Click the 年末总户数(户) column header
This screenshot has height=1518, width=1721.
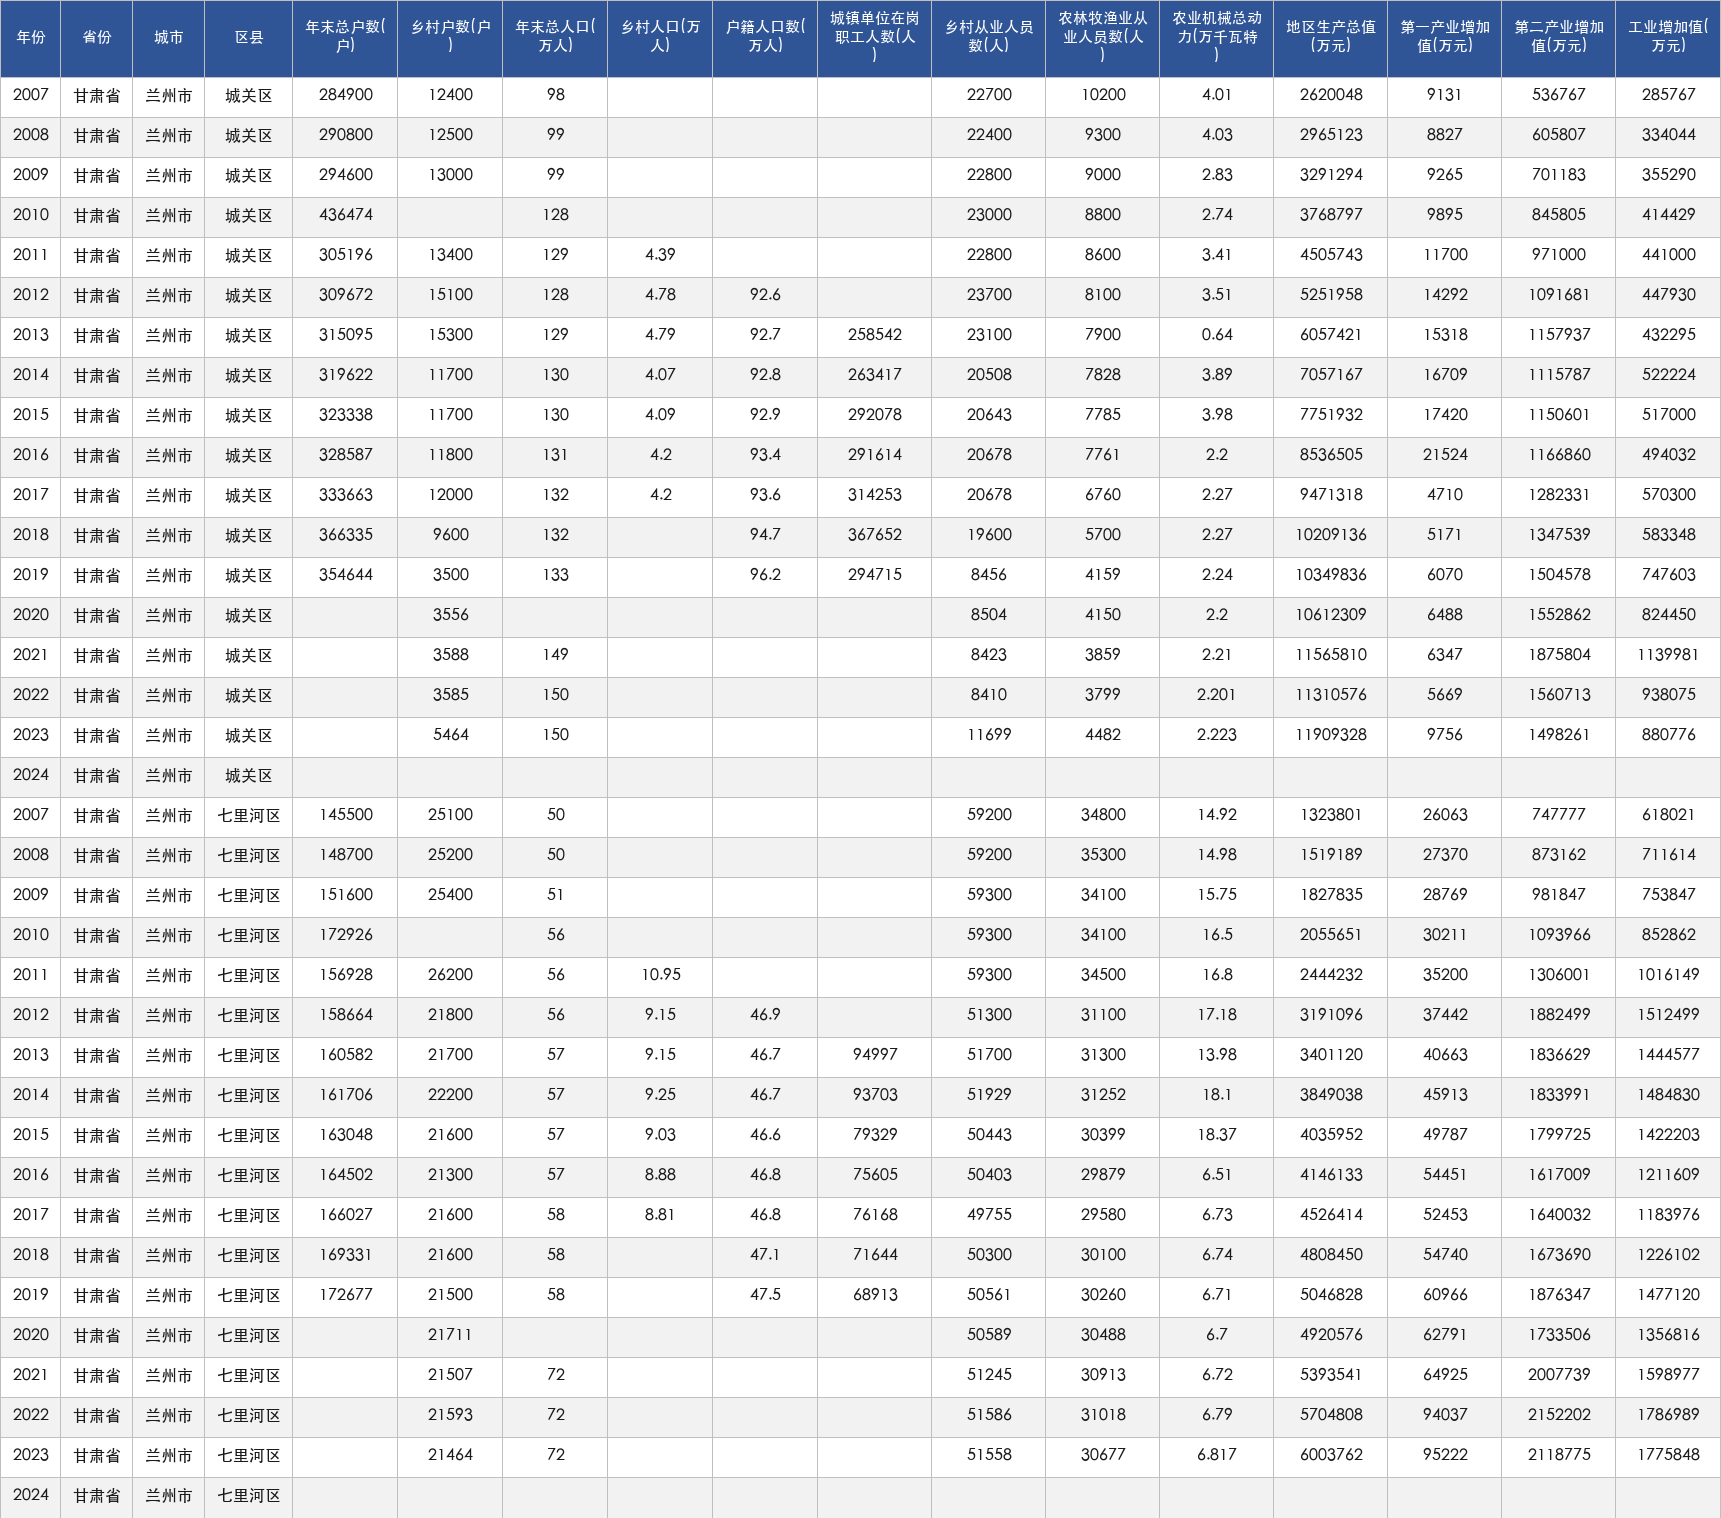pos(345,38)
